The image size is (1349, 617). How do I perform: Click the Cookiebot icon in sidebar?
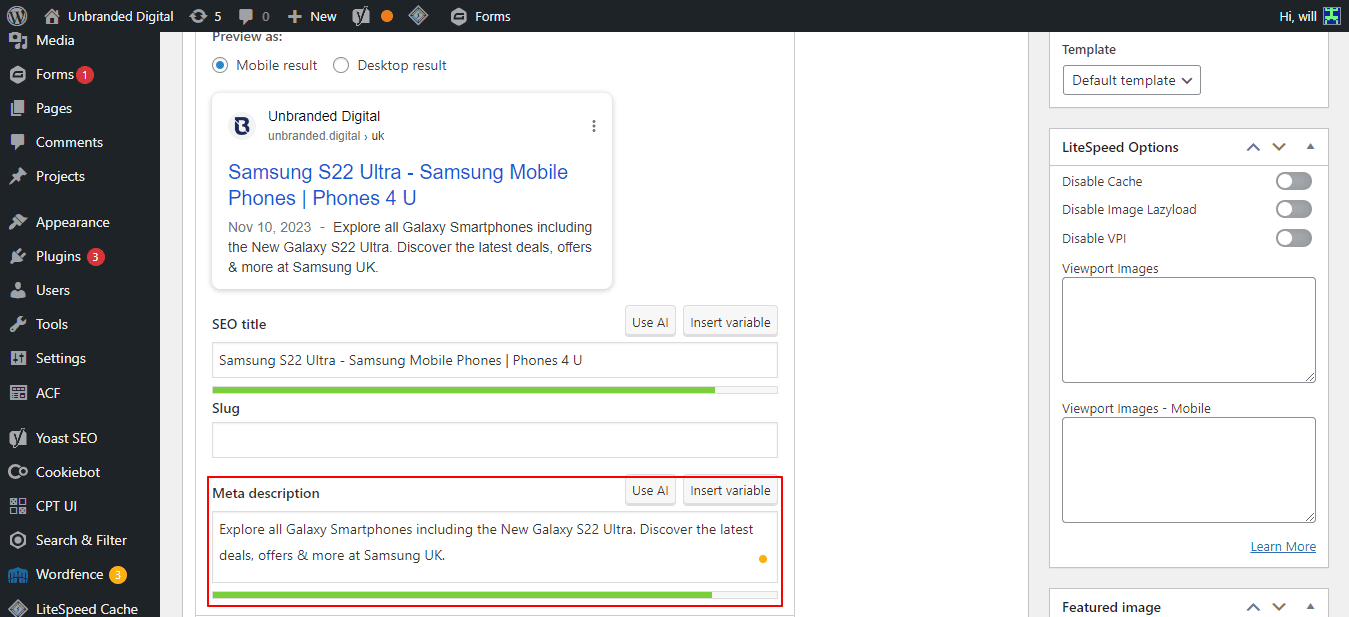[18, 472]
